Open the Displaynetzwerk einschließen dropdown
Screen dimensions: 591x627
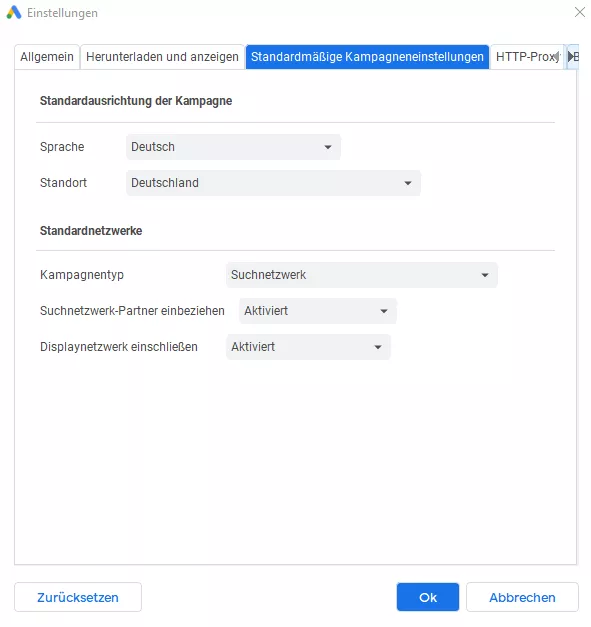[308, 347]
